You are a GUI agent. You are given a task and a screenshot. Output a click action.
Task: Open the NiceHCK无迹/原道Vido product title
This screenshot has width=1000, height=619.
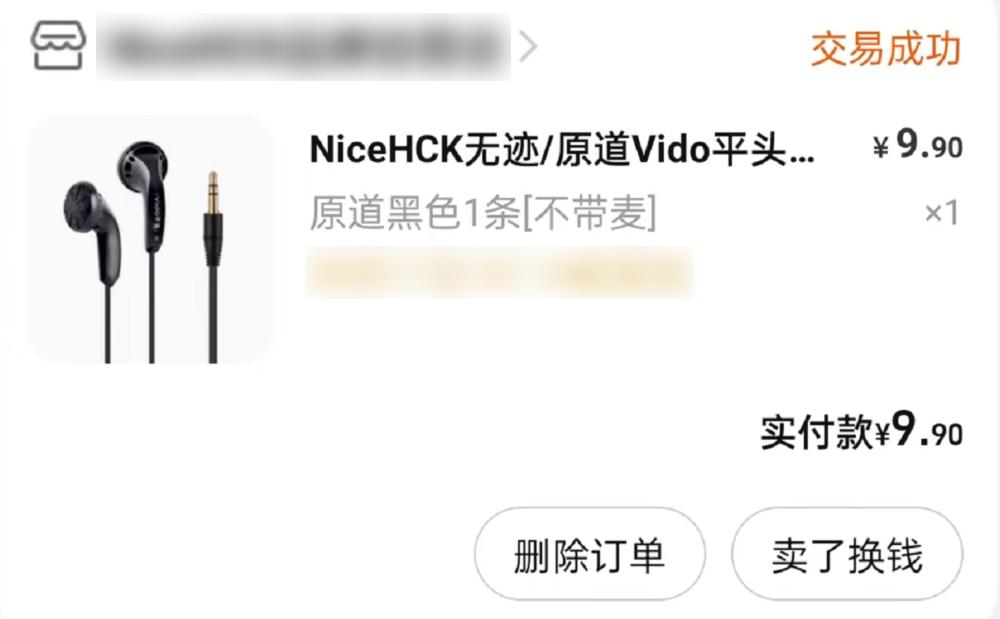(561, 150)
